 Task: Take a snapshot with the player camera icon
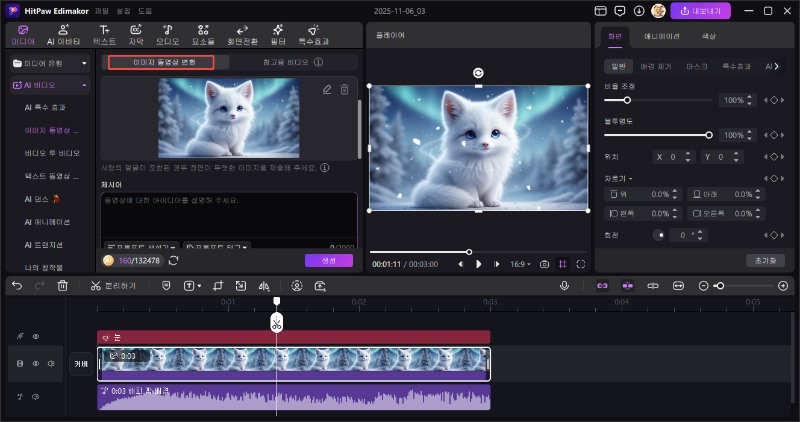(x=544, y=264)
